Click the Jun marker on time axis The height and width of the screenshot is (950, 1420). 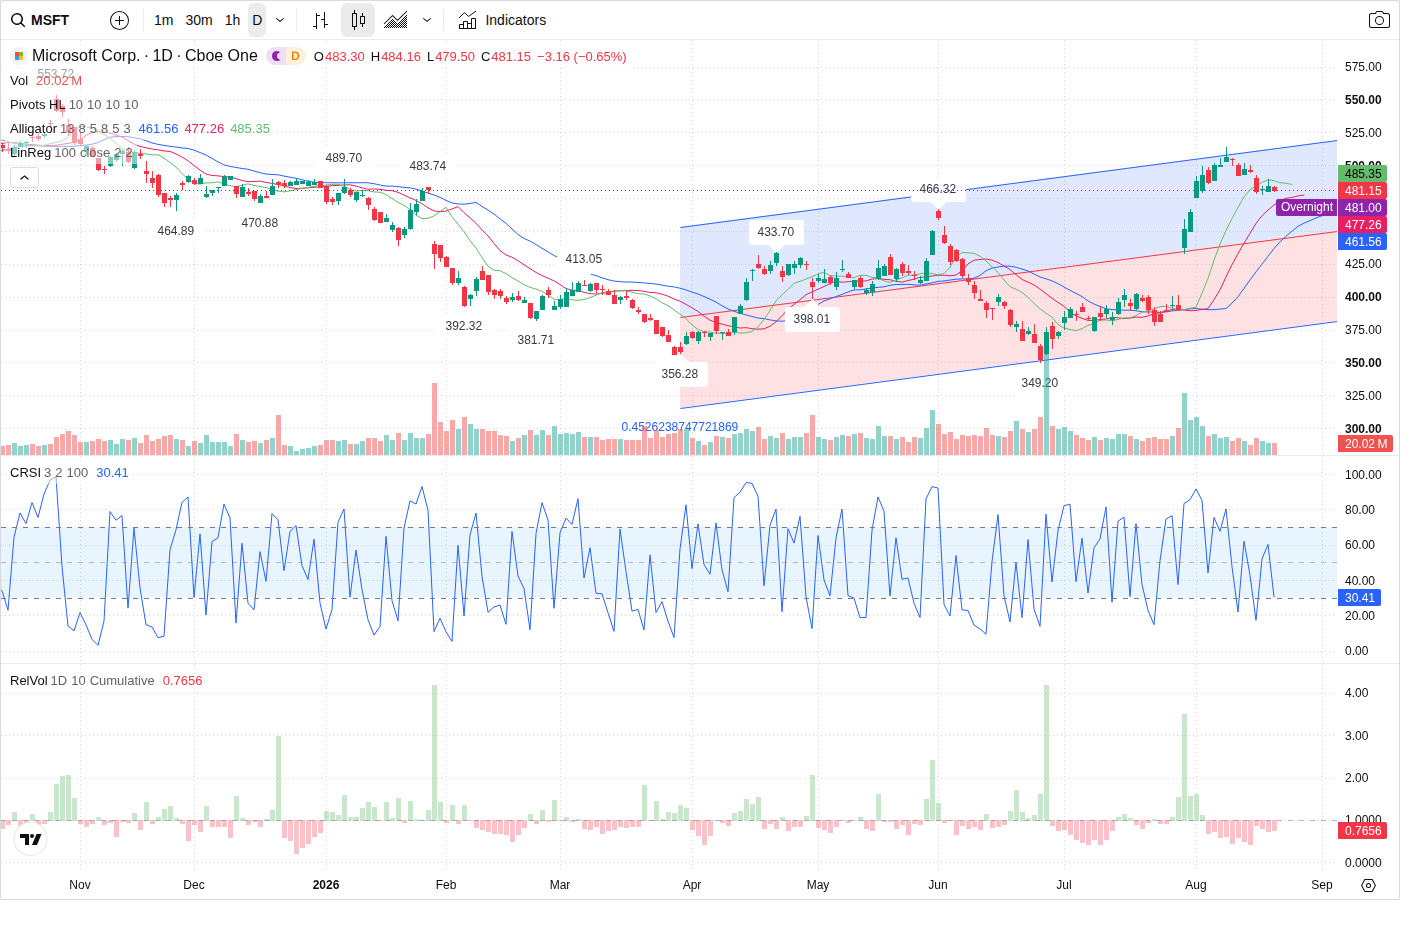(938, 885)
